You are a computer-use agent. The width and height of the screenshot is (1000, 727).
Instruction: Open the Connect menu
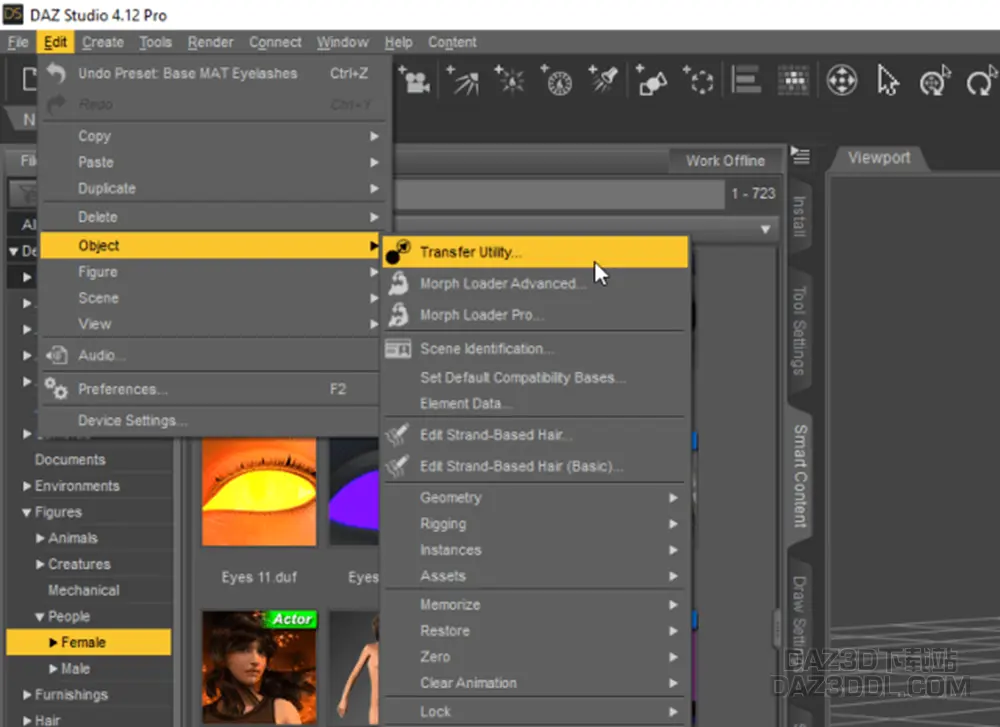click(275, 42)
